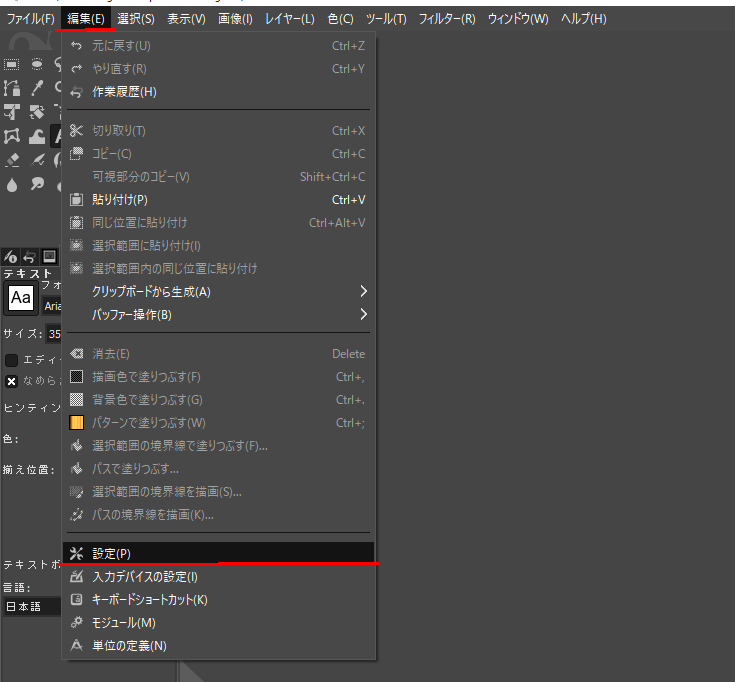Click 同じ位置に貼り付け entry with Ctrl+Alt+V
Viewport: 735px width, 682px height.
(x=218, y=223)
